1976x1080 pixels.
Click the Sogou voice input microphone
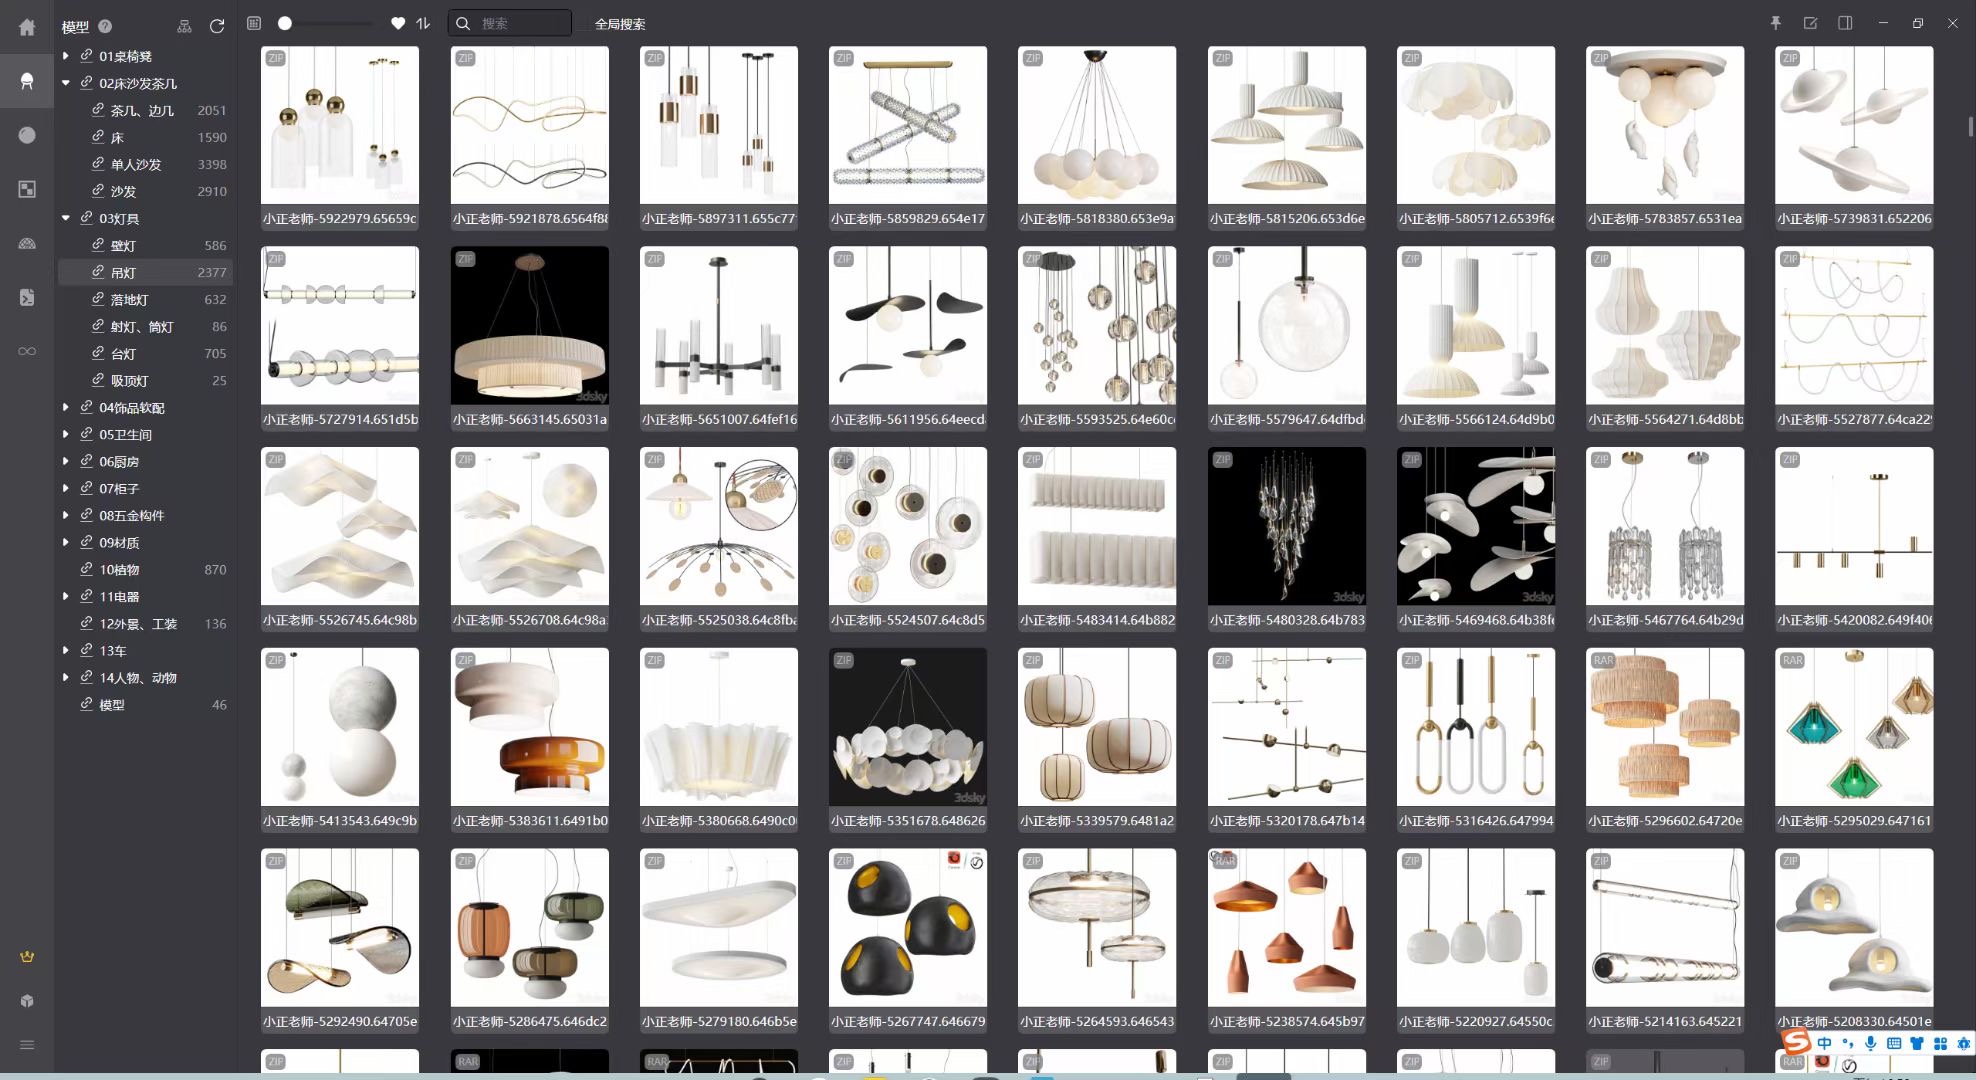pyautogui.click(x=1870, y=1043)
